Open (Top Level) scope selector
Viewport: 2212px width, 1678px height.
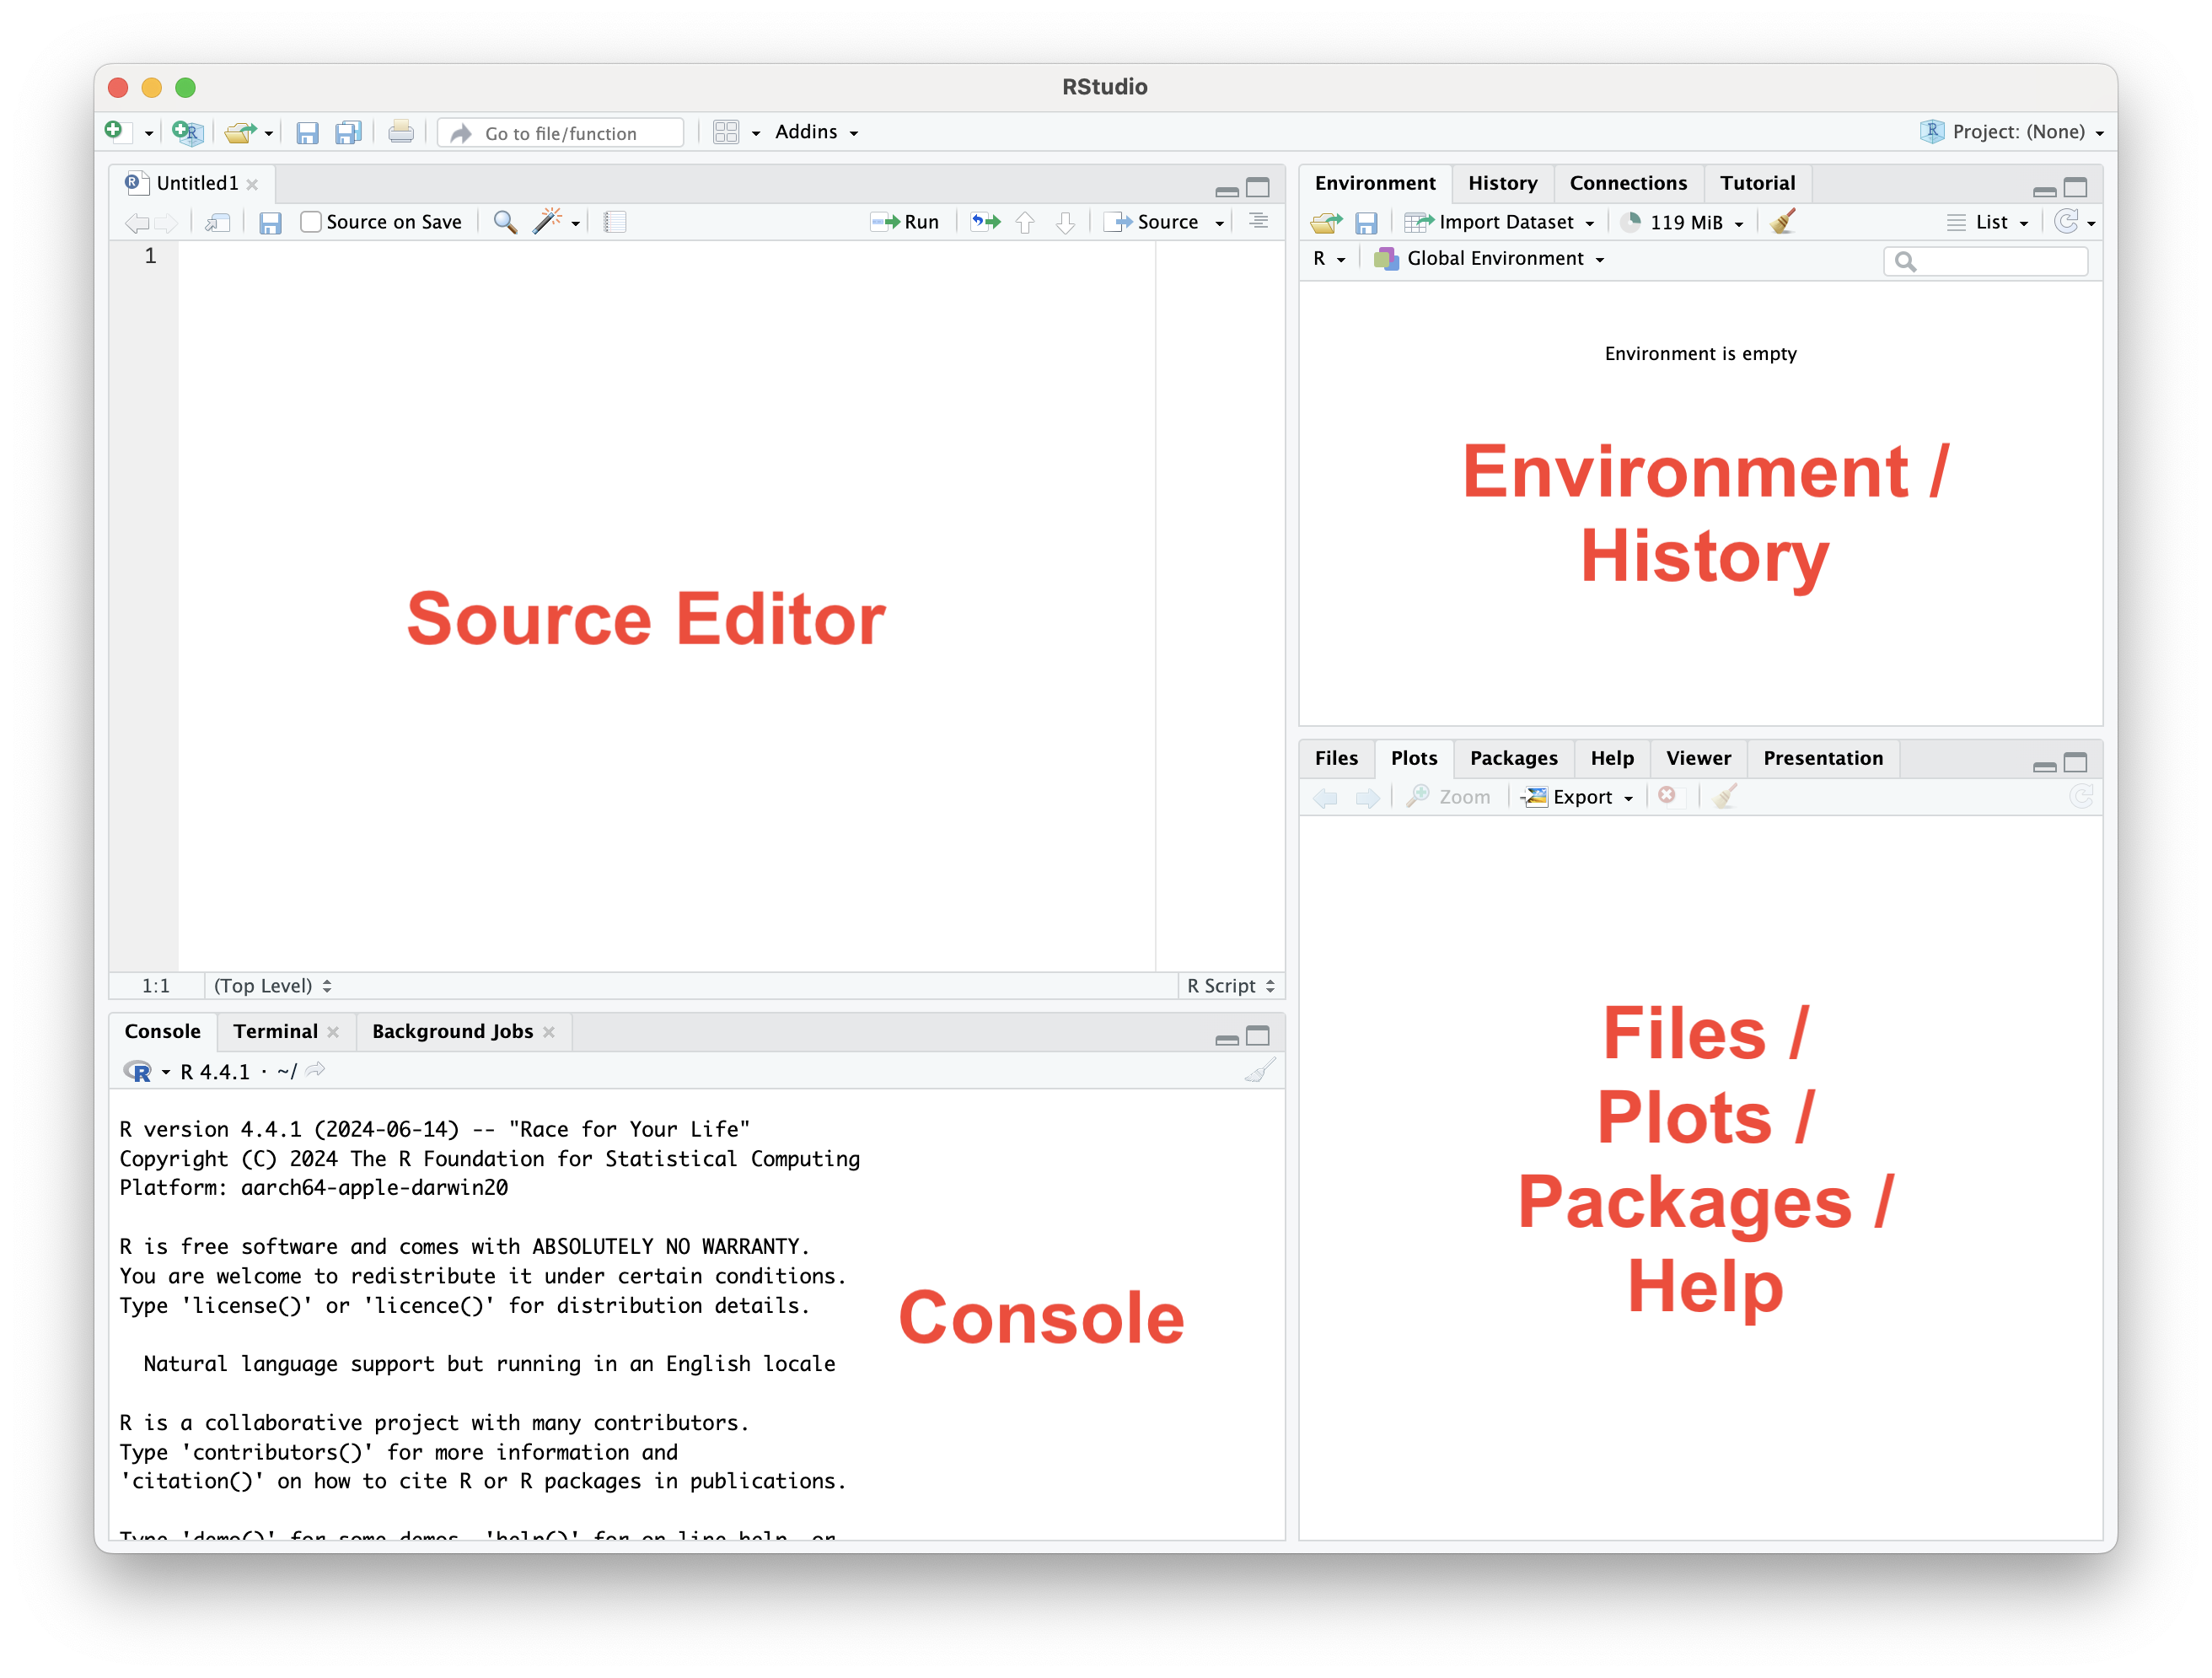click(x=272, y=986)
